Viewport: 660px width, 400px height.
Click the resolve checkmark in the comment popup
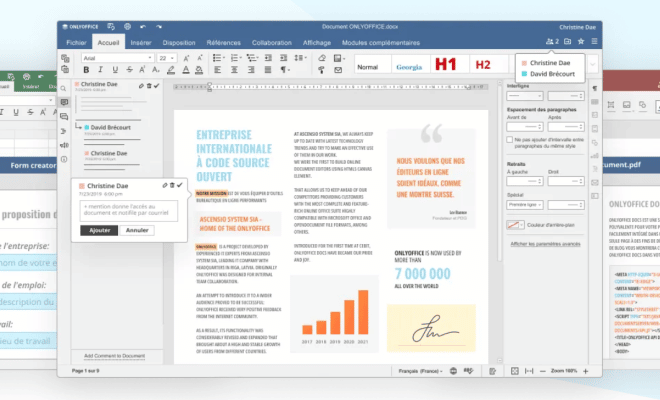pyautogui.click(x=180, y=185)
